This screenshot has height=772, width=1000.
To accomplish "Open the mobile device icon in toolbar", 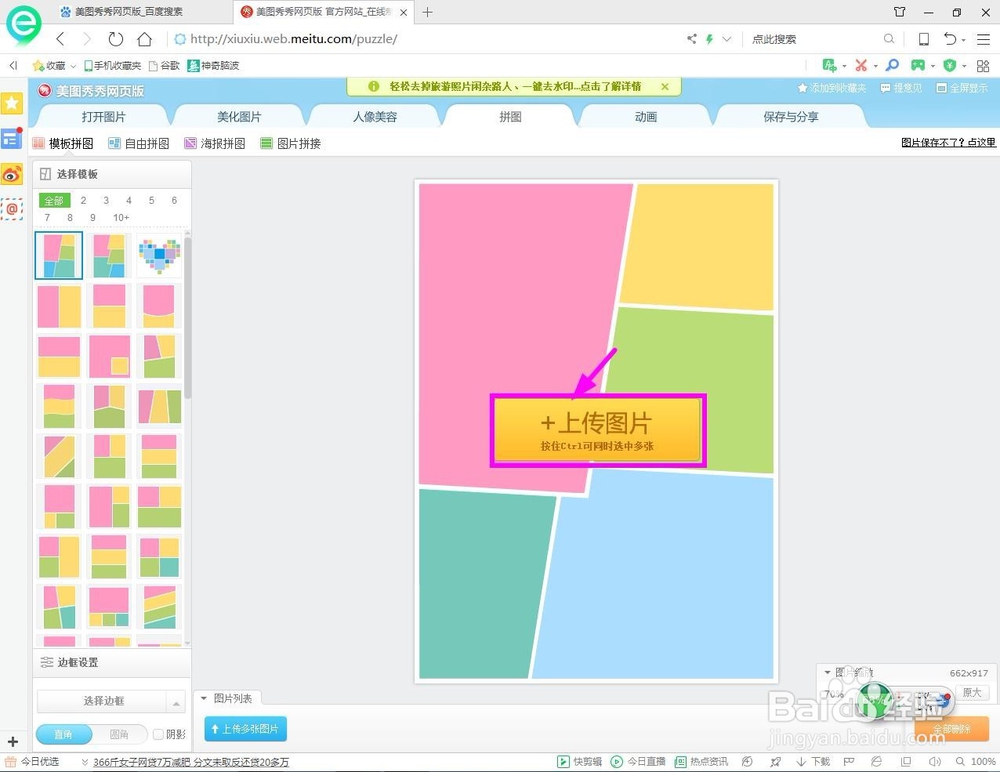I will point(923,39).
